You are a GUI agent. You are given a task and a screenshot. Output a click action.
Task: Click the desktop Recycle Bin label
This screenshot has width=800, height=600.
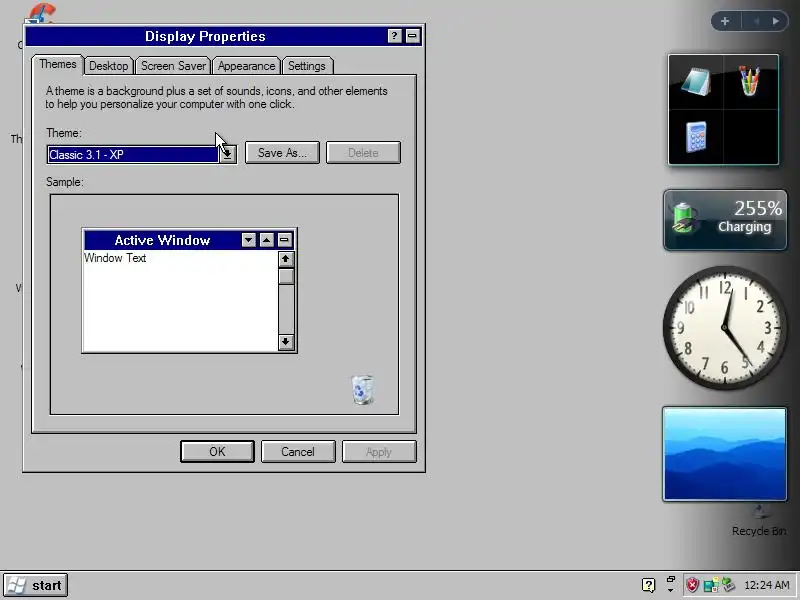pyautogui.click(x=759, y=531)
